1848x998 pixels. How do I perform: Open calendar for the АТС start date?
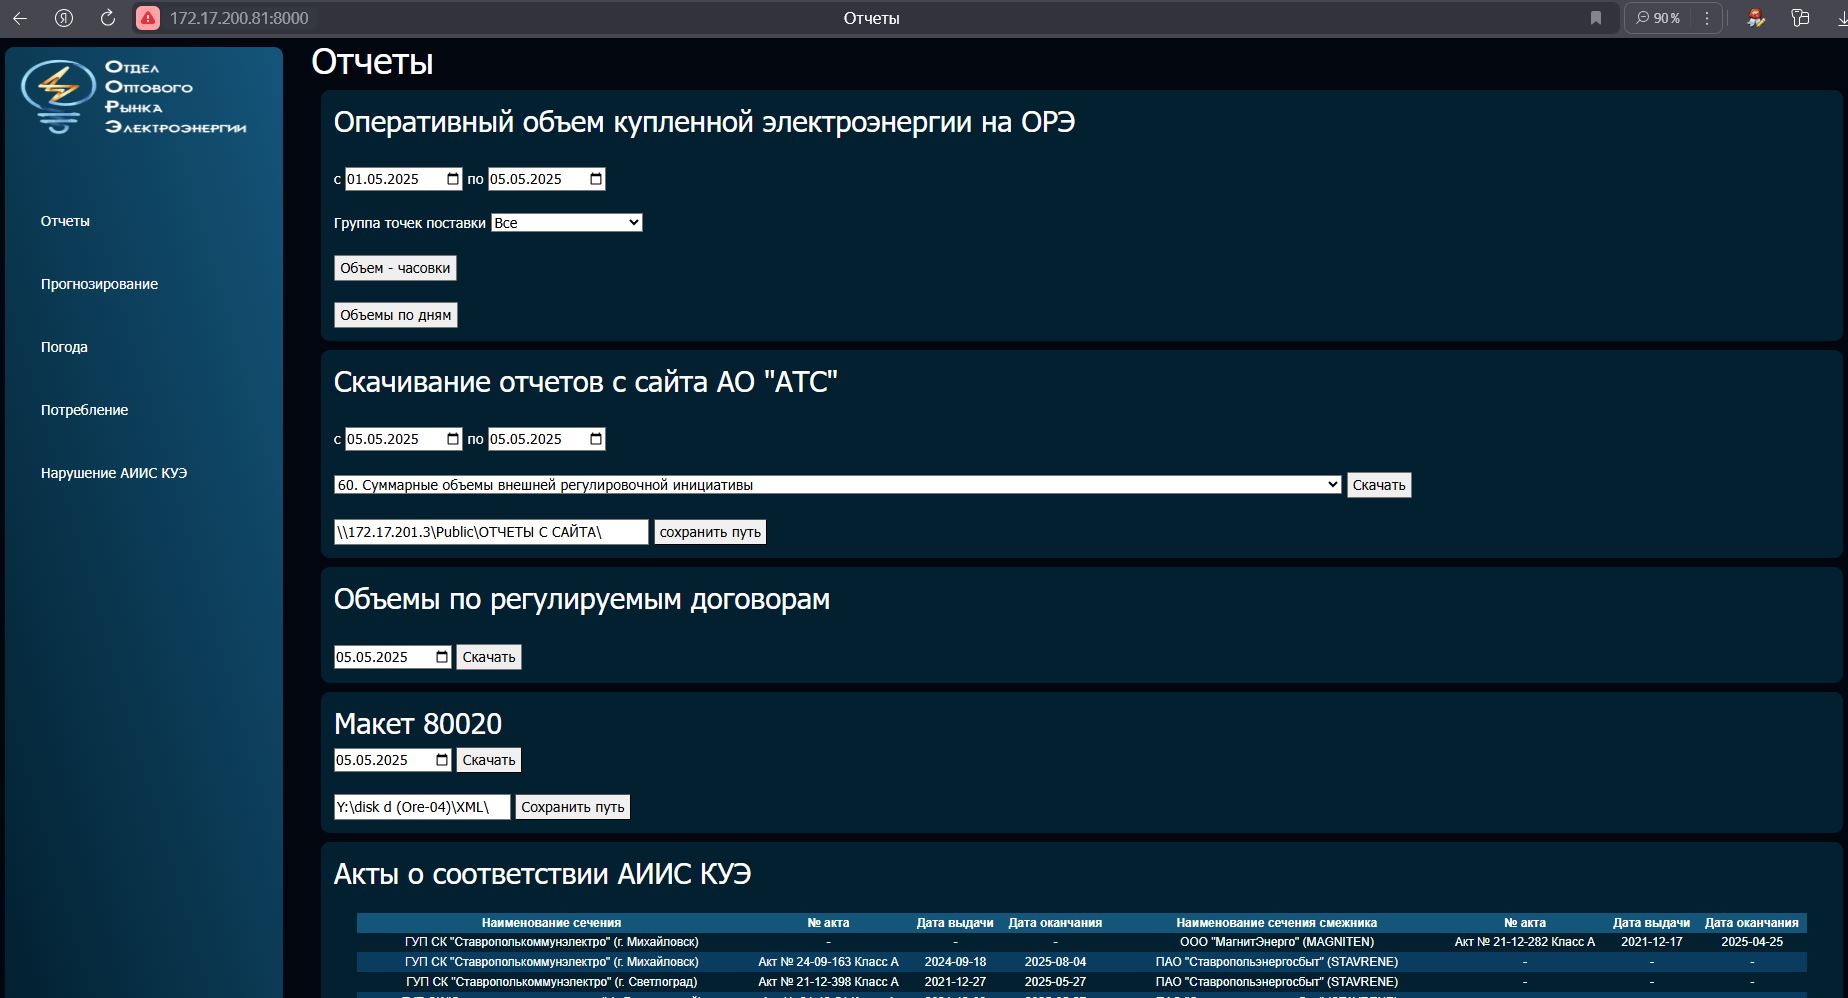(x=453, y=439)
